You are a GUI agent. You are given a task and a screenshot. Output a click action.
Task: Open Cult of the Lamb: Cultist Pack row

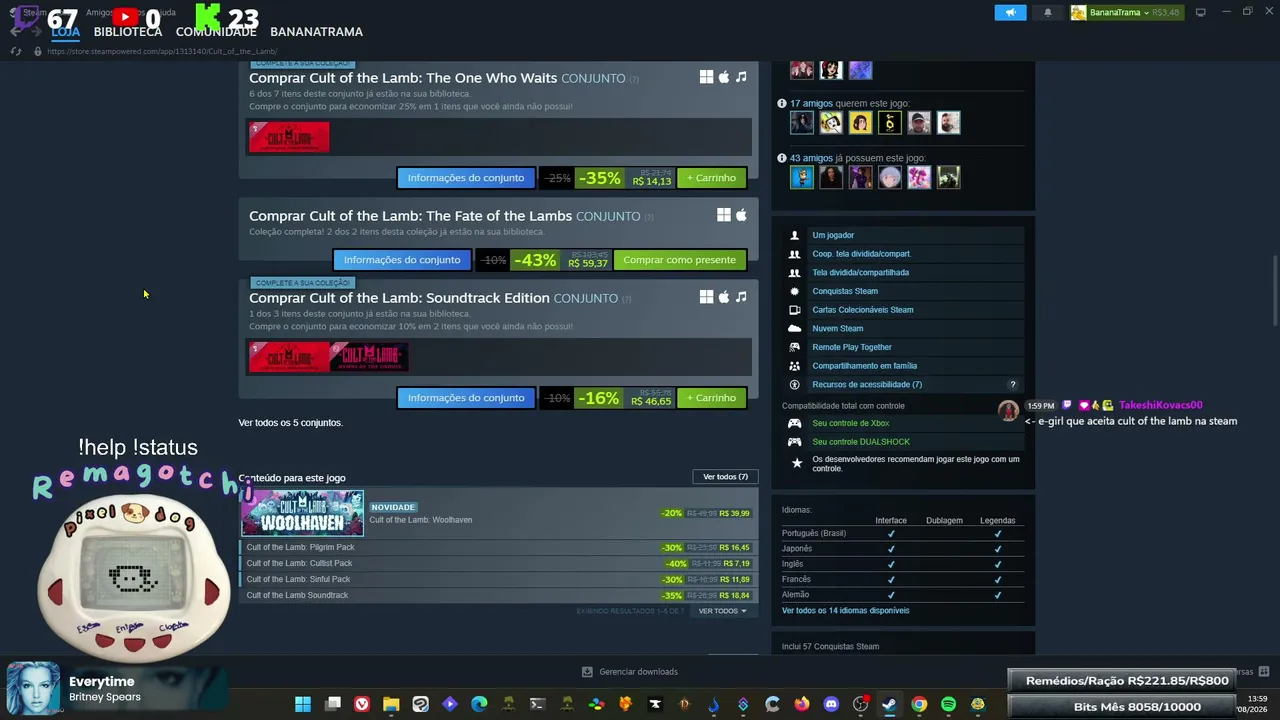click(499, 564)
